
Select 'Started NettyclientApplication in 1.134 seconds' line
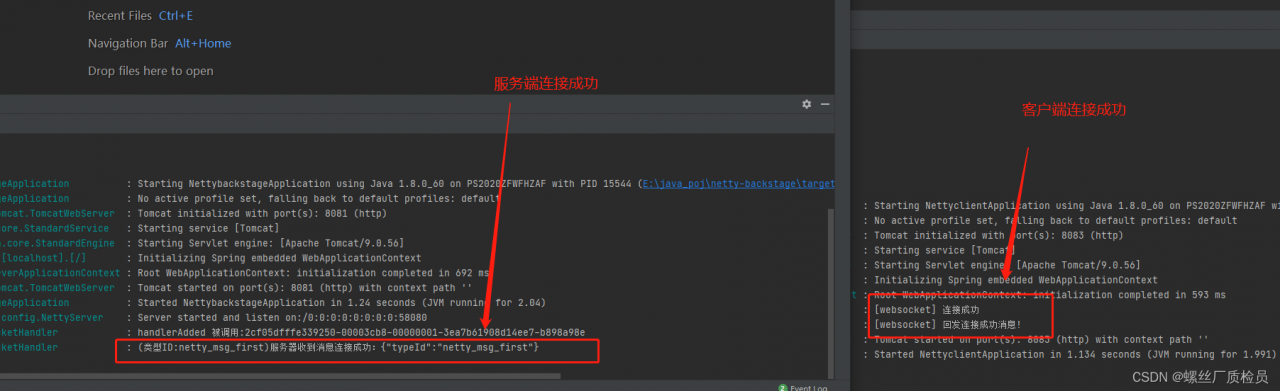pos(1071,354)
